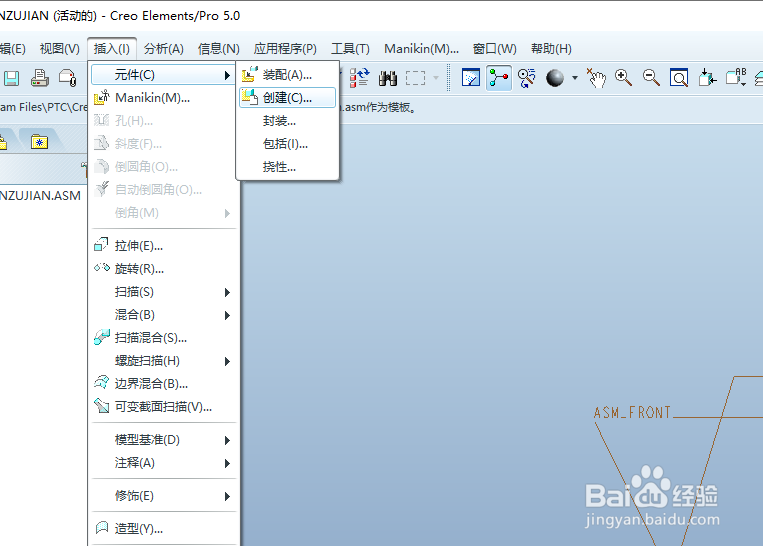The image size is (763, 546).
Task: Toggle the sketch window toolbar icon
Action: click(x=471, y=78)
